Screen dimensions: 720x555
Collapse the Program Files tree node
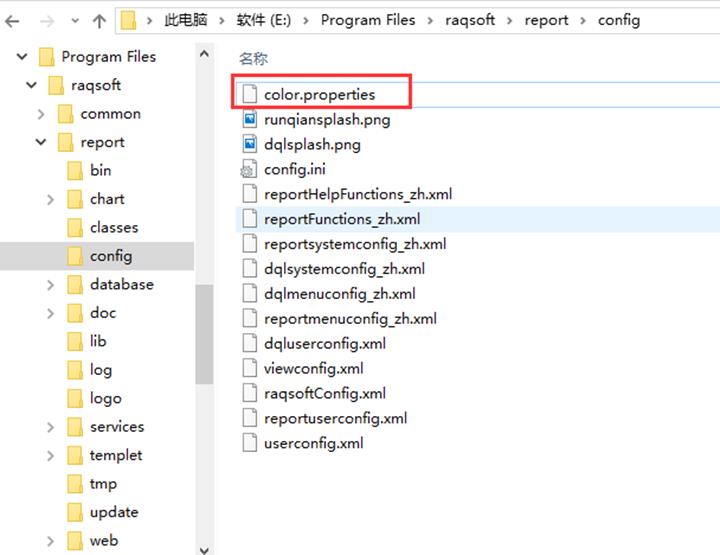(22, 57)
